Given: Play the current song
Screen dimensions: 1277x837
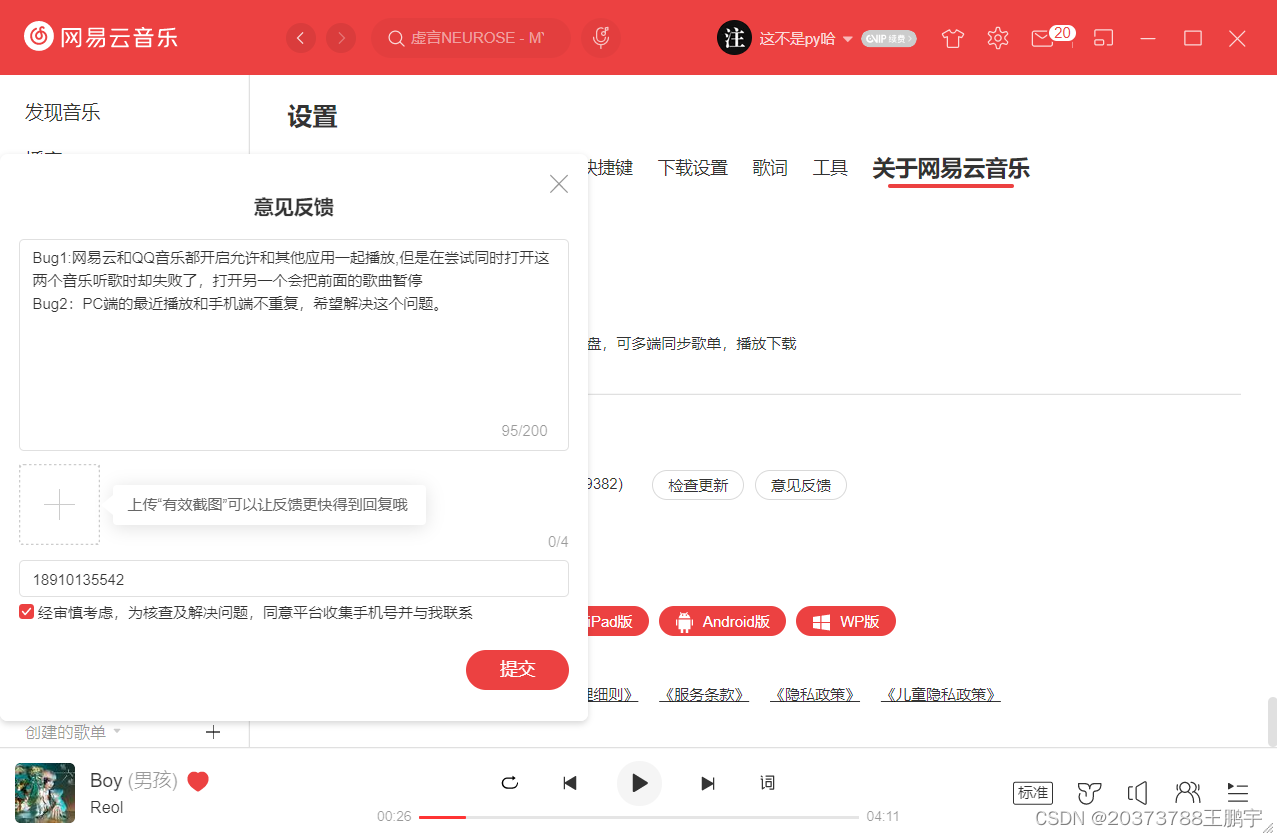Looking at the screenshot, I should 640,783.
